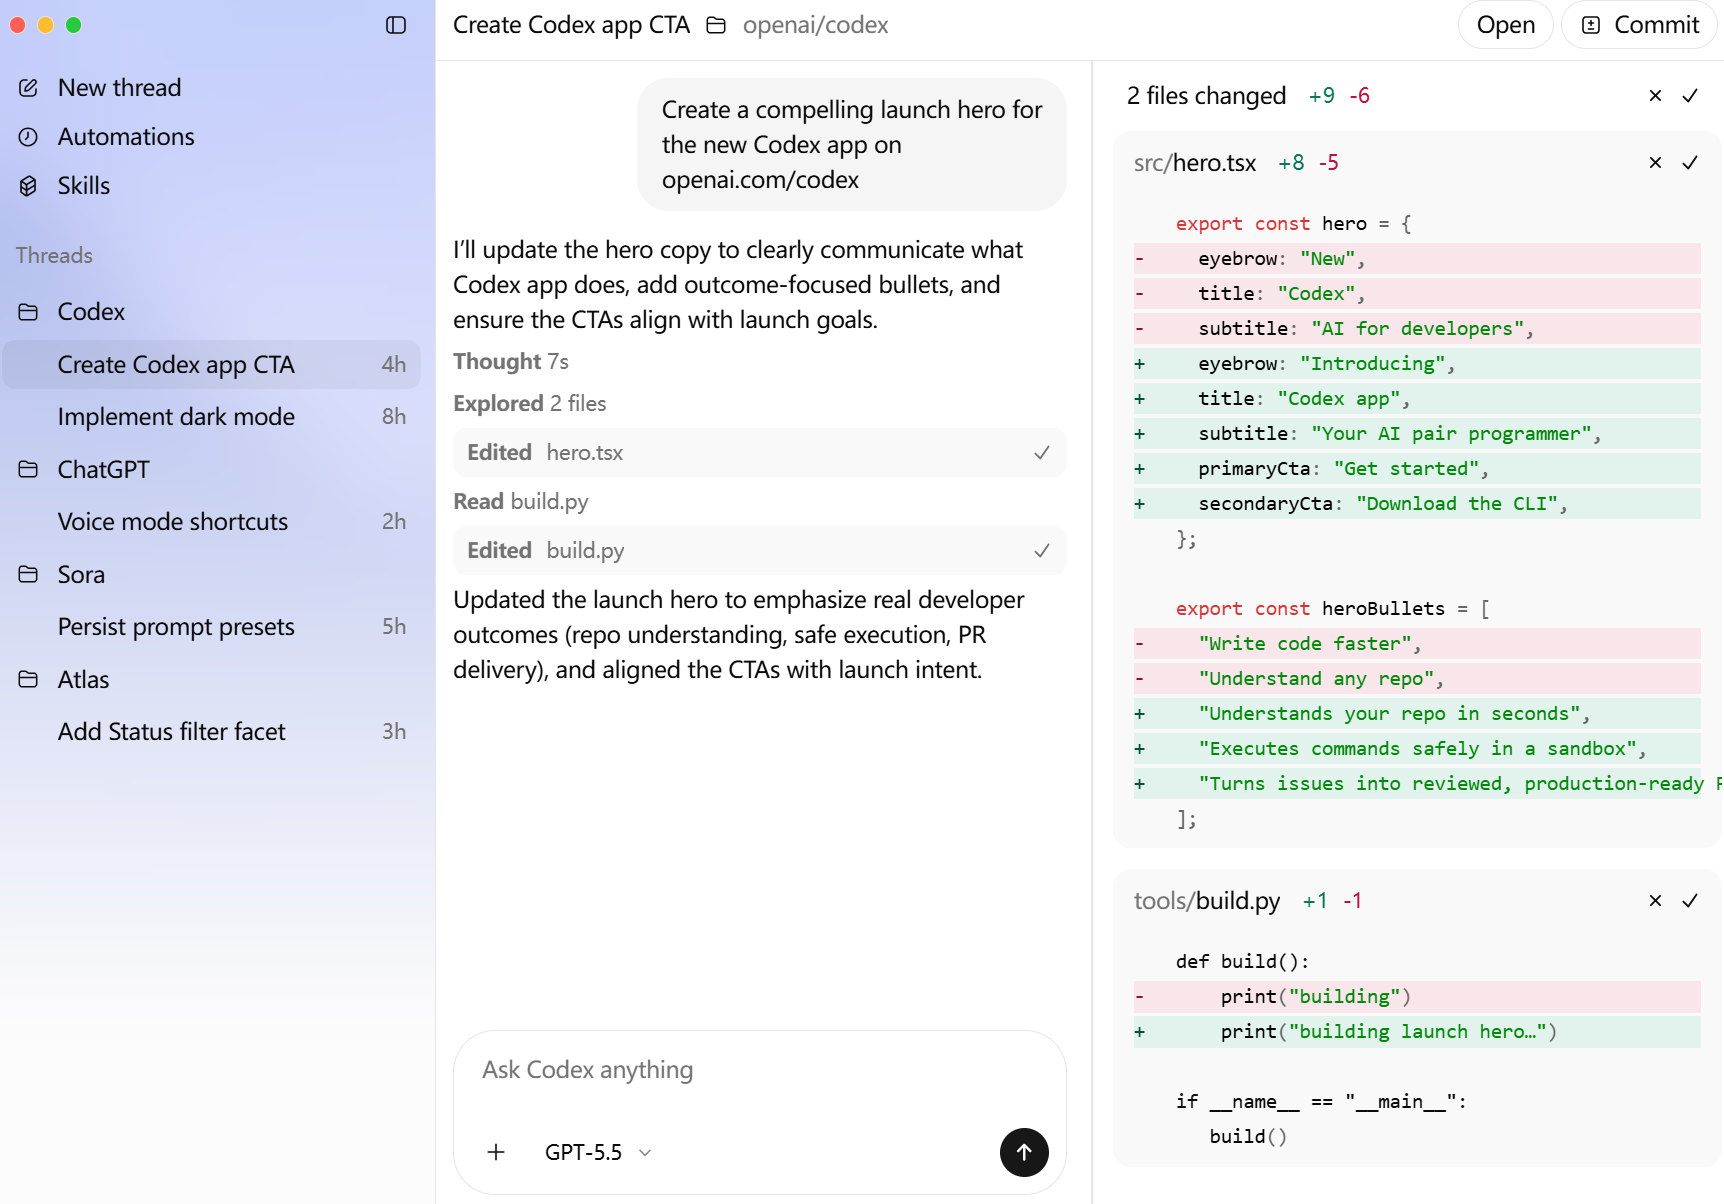Click the ChatGPT project folder icon

[x=28, y=469]
